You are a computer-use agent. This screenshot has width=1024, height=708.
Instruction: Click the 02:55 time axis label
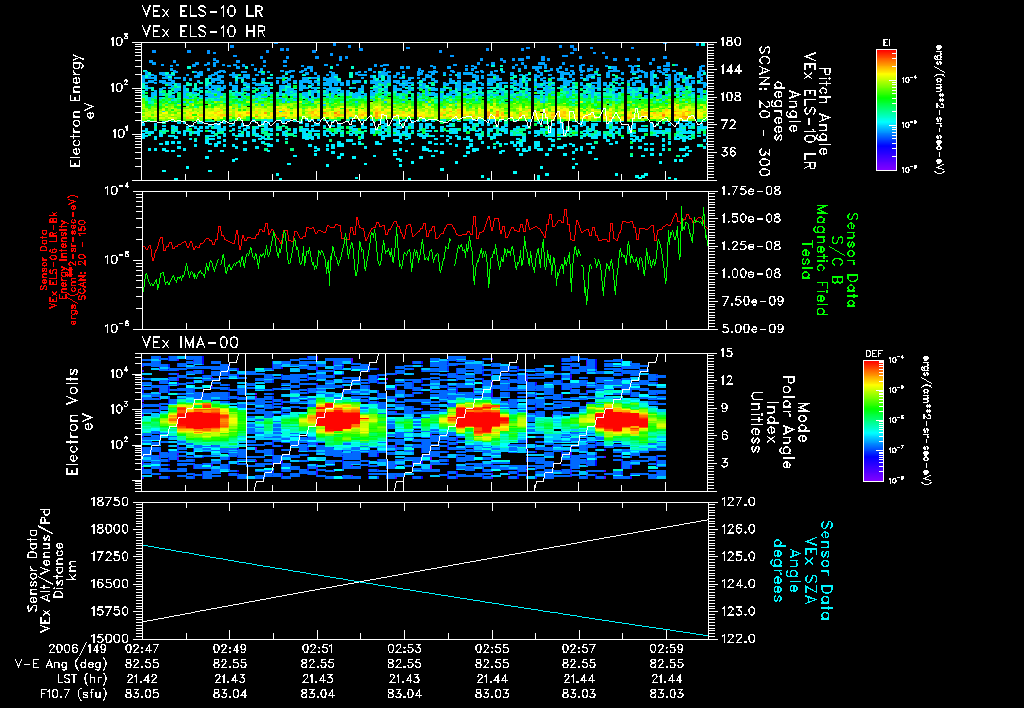click(x=492, y=650)
